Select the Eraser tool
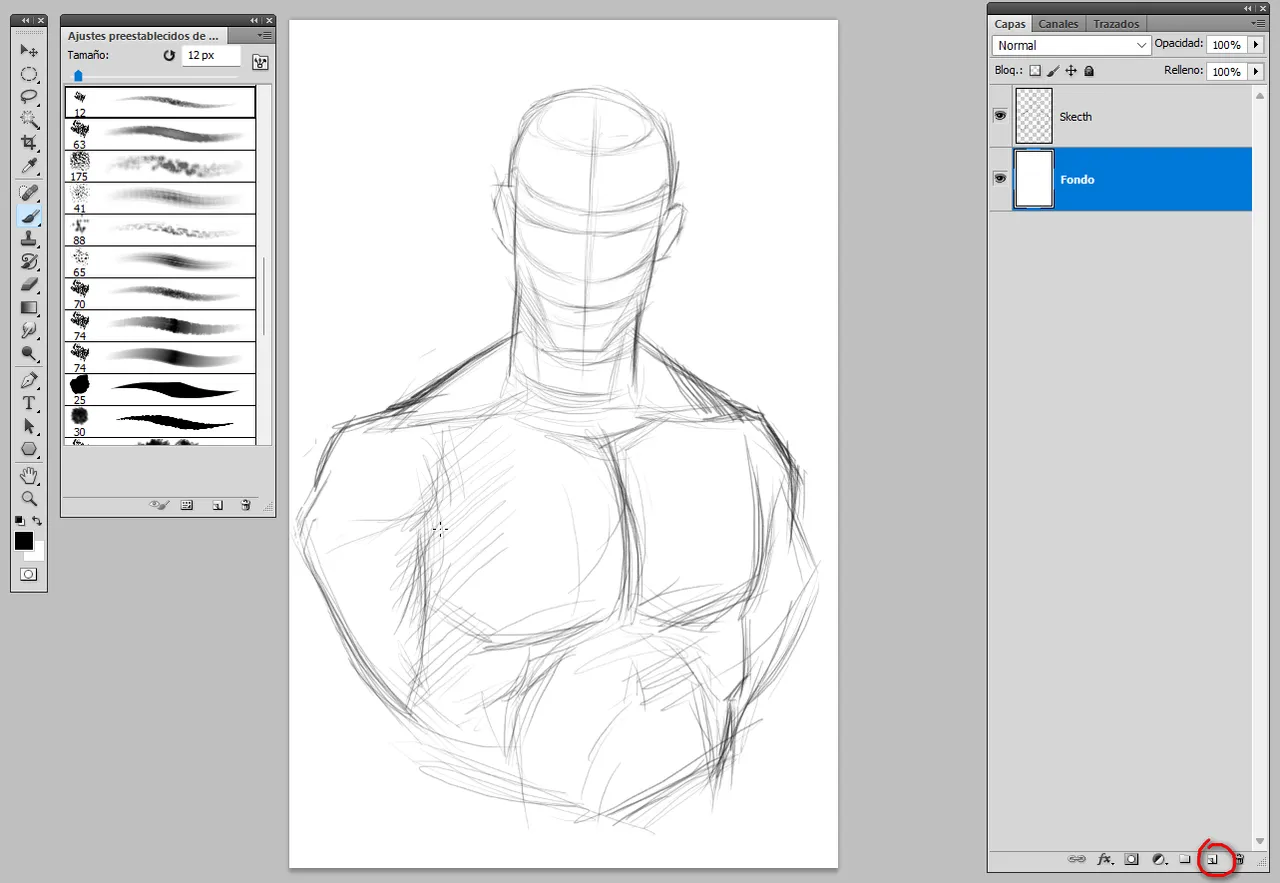This screenshot has height=883, width=1280. [x=29, y=285]
